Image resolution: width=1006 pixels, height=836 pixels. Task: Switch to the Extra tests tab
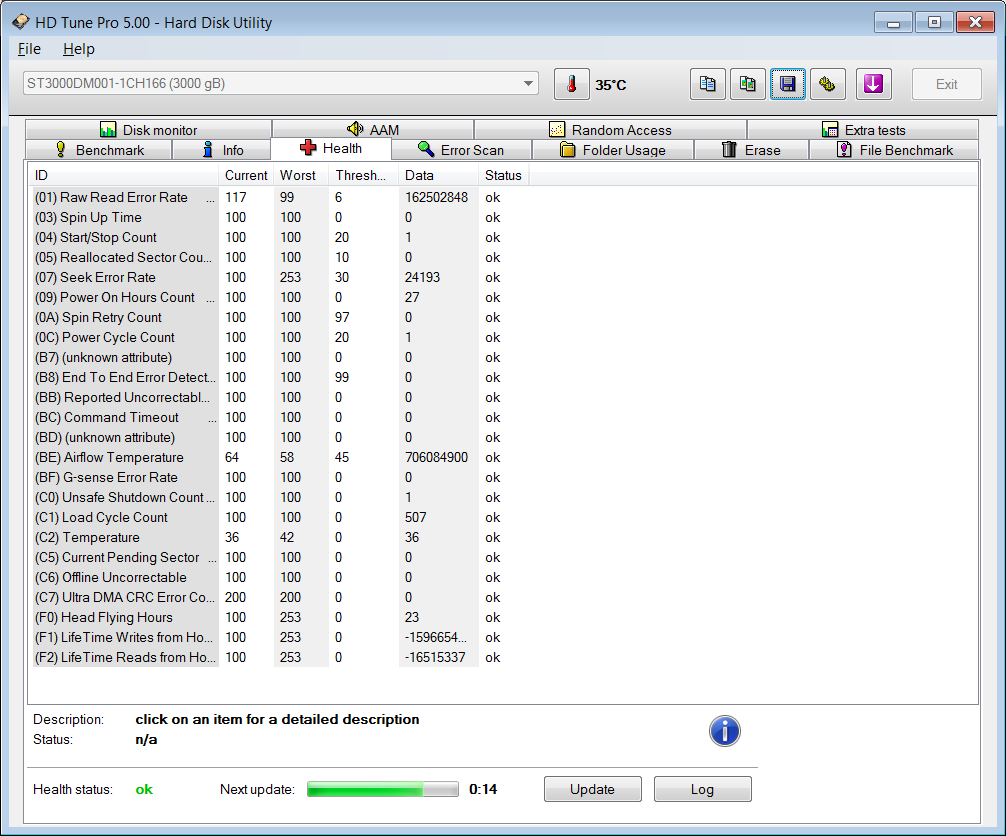point(863,130)
